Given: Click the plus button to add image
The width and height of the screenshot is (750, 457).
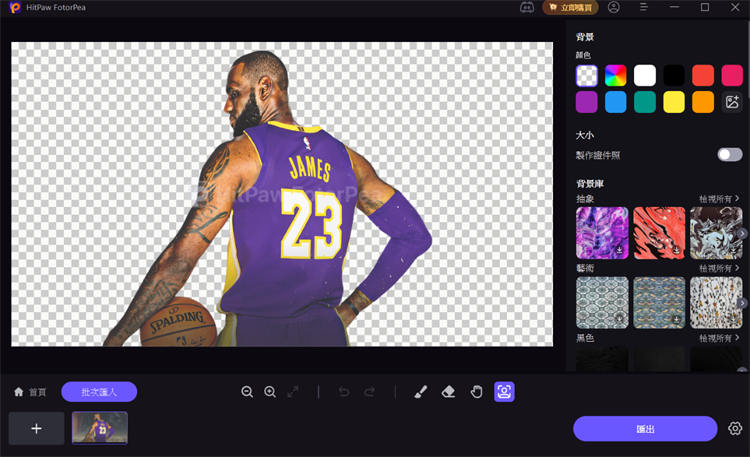Looking at the screenshot, I should [36, 428].
